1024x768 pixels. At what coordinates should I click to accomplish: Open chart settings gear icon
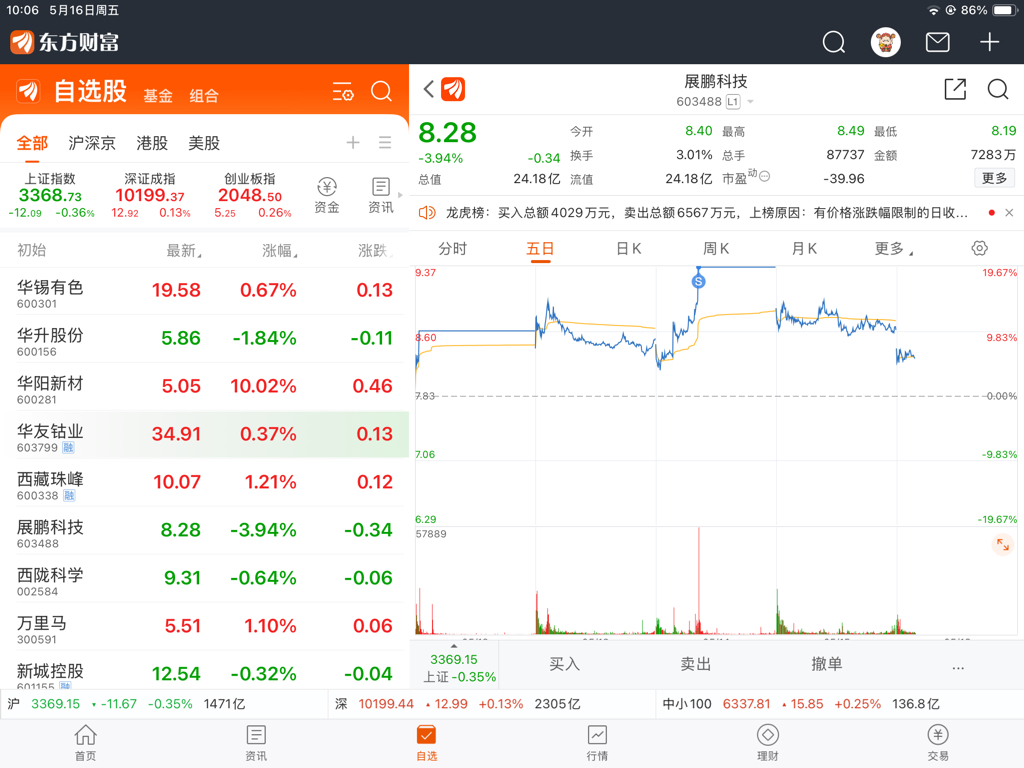point(980,248)
